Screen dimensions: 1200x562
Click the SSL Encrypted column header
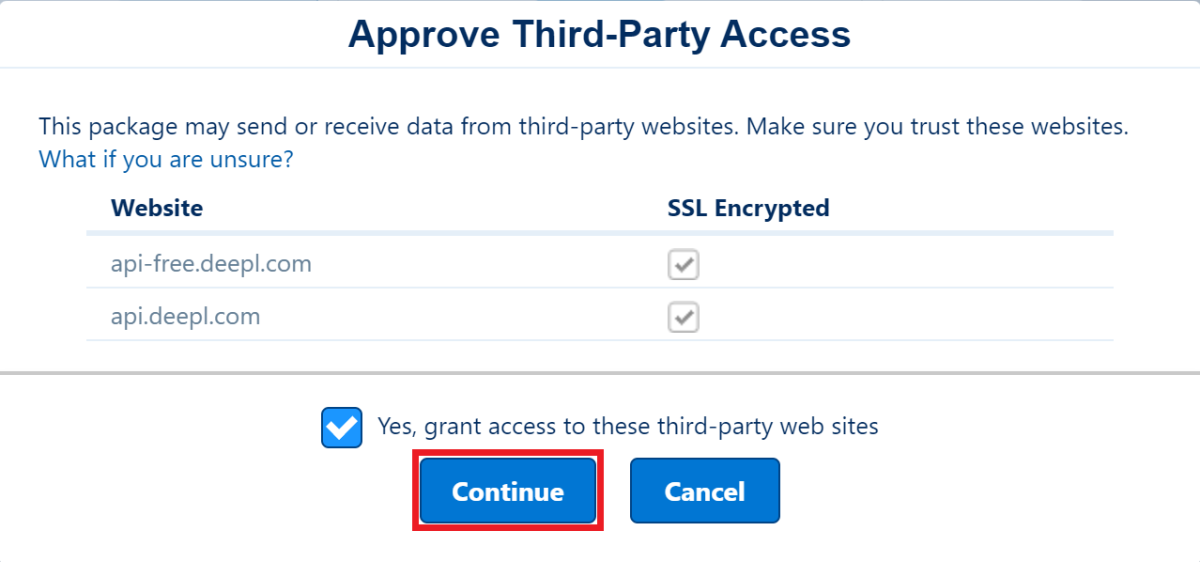(x=748, y=208)
